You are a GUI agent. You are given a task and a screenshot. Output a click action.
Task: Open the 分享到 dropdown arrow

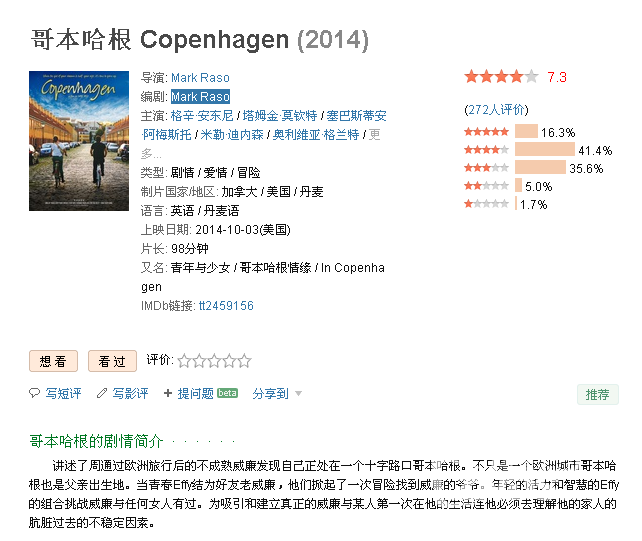(x=298, y=394)
